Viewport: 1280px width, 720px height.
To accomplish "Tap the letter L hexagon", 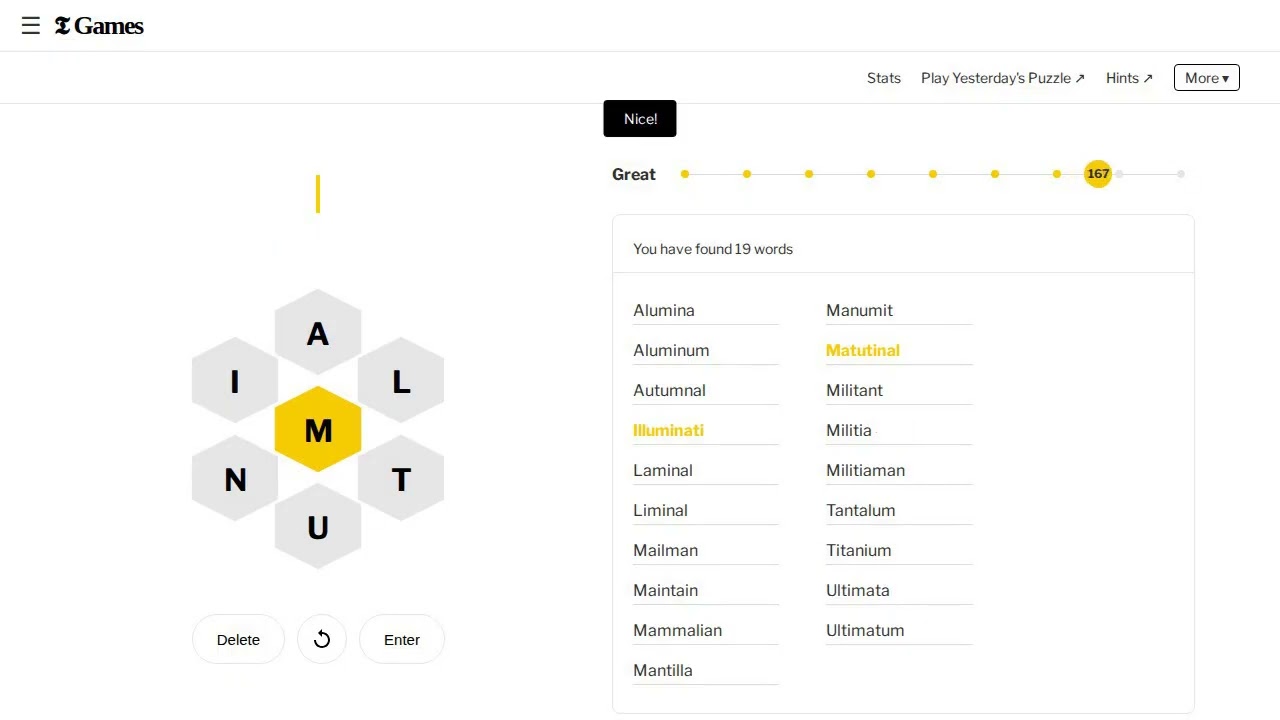I will (x=401, y=381).
